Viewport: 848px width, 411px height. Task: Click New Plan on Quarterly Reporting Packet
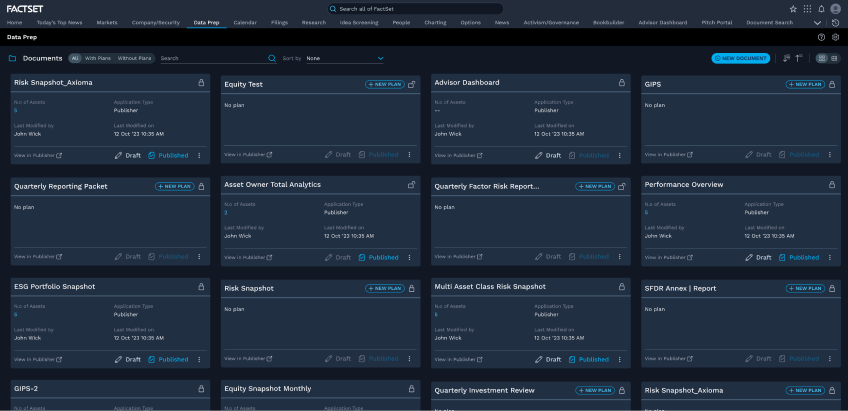175,187
